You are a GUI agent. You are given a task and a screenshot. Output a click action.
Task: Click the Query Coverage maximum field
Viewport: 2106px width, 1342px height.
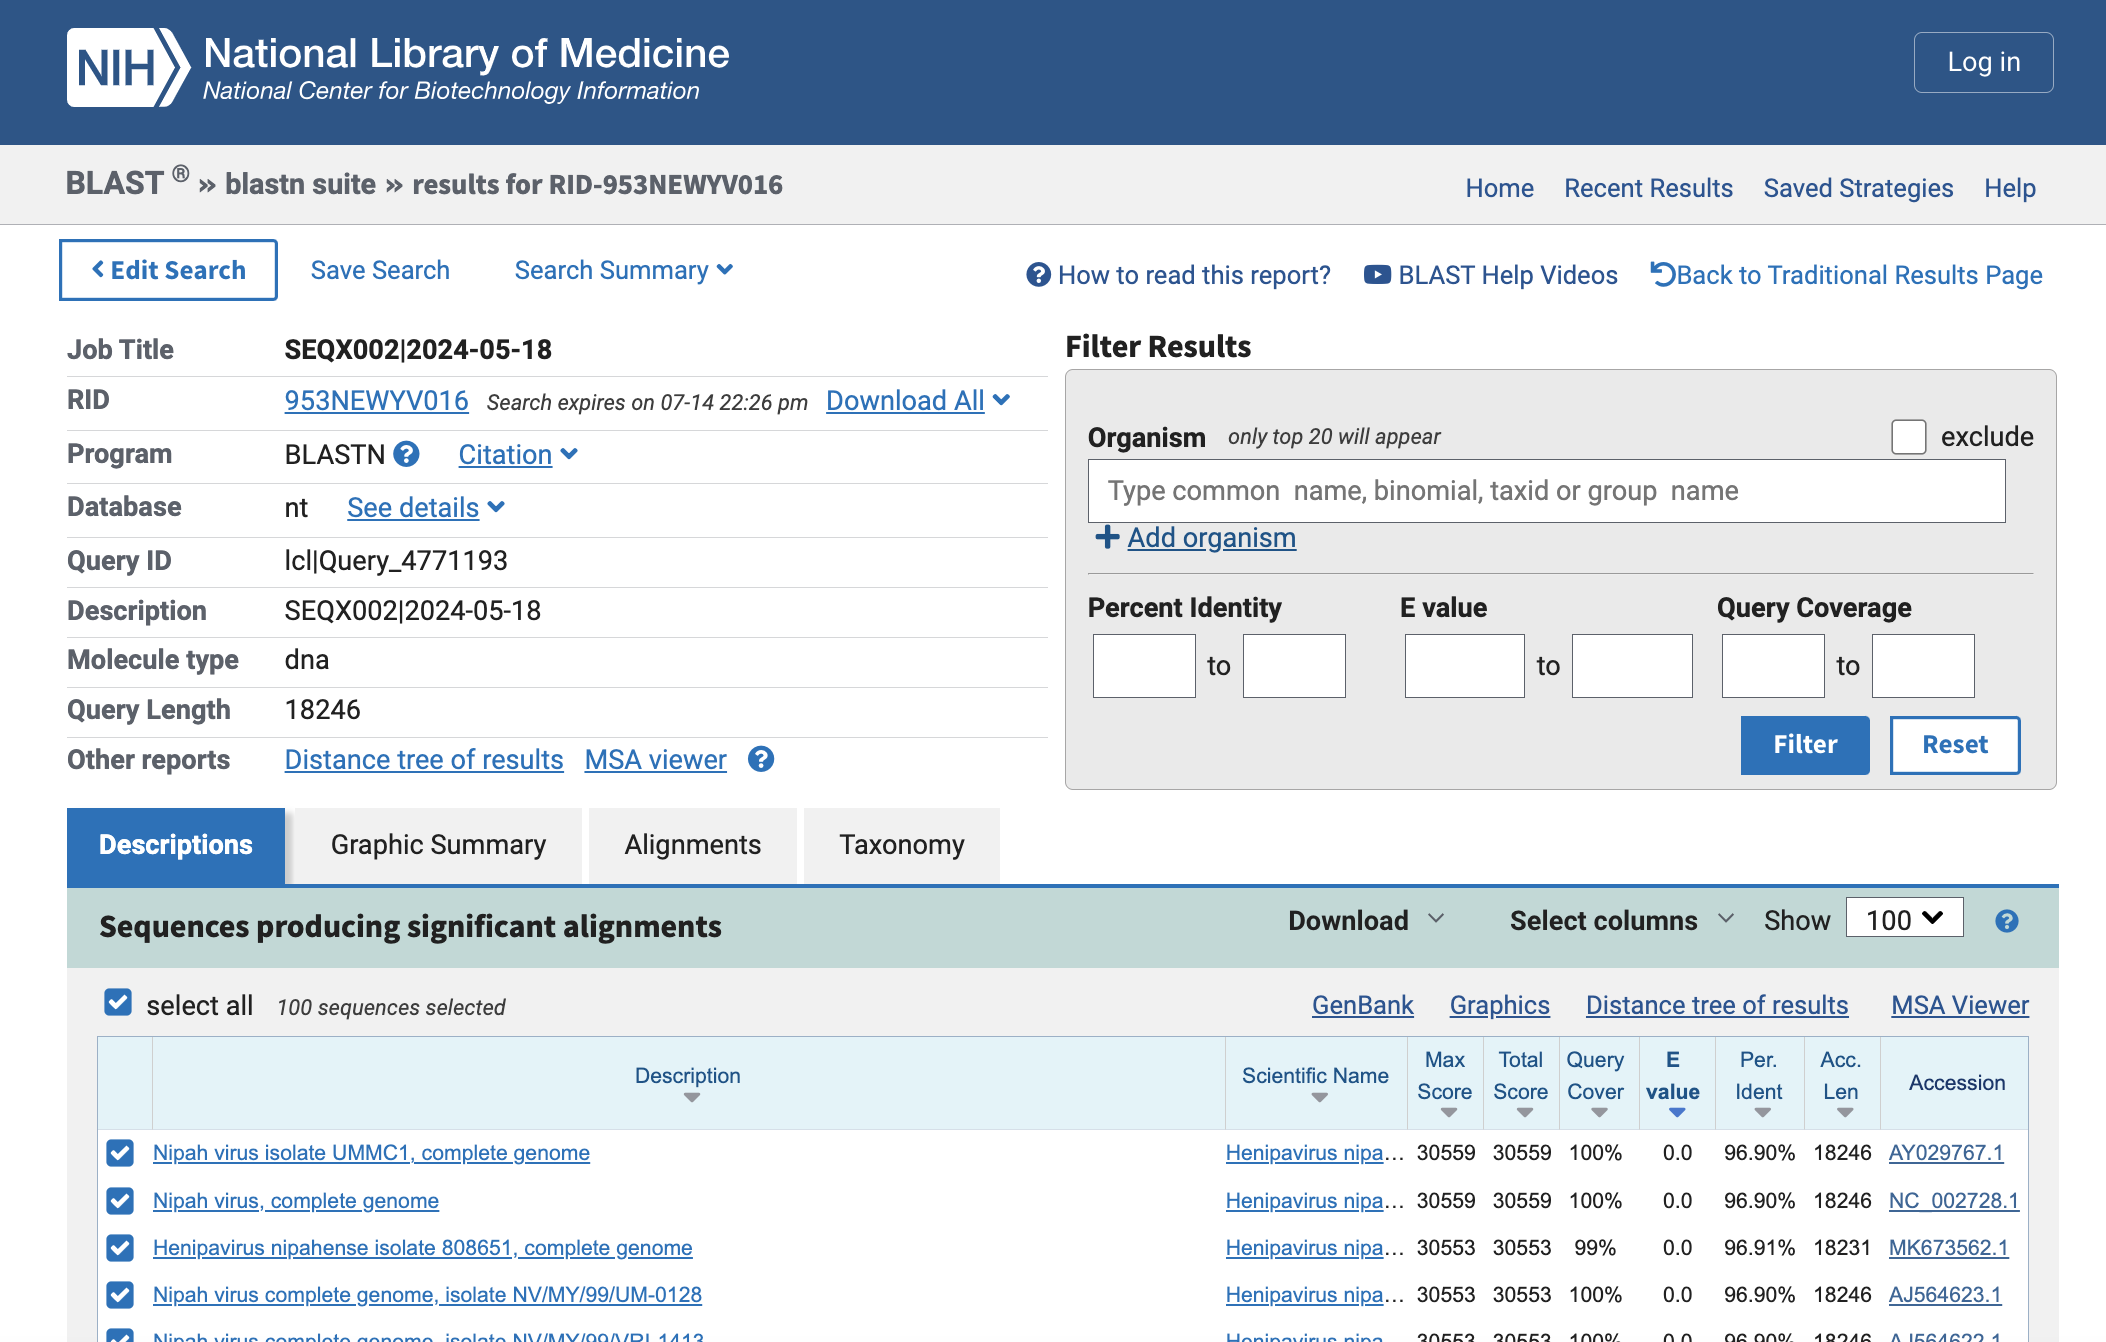[1923, 665]
